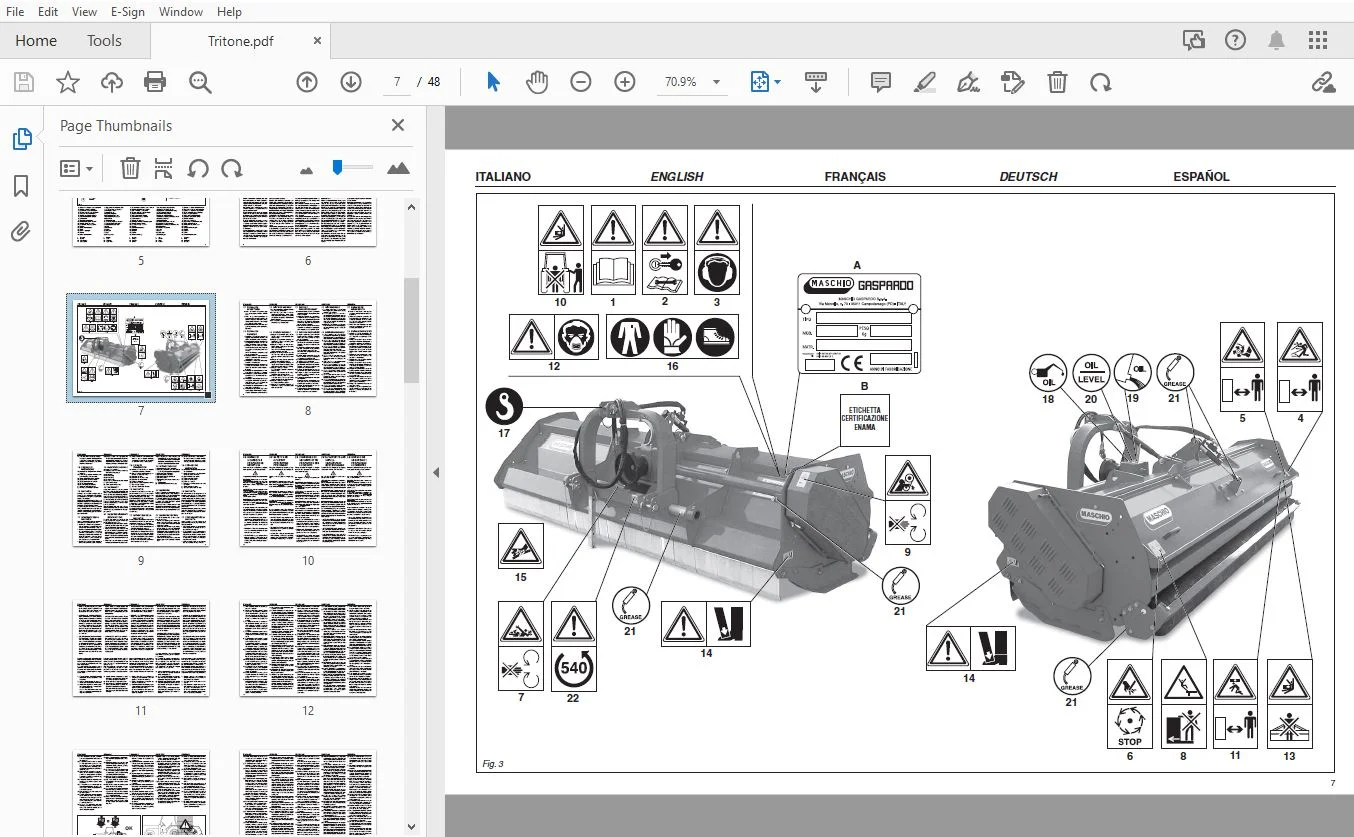This screenshot has height=837, width=1354.
Task: Open the bookmarks sidebar icon
Action: pos(21,186)
